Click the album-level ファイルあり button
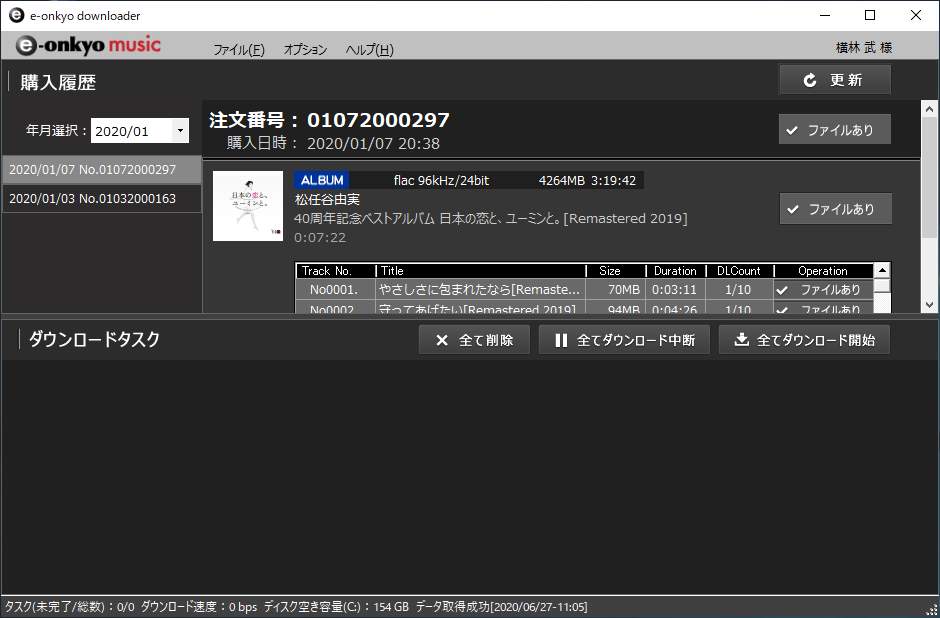Screen dimensions: 940x618 click(x=835, y=209)
